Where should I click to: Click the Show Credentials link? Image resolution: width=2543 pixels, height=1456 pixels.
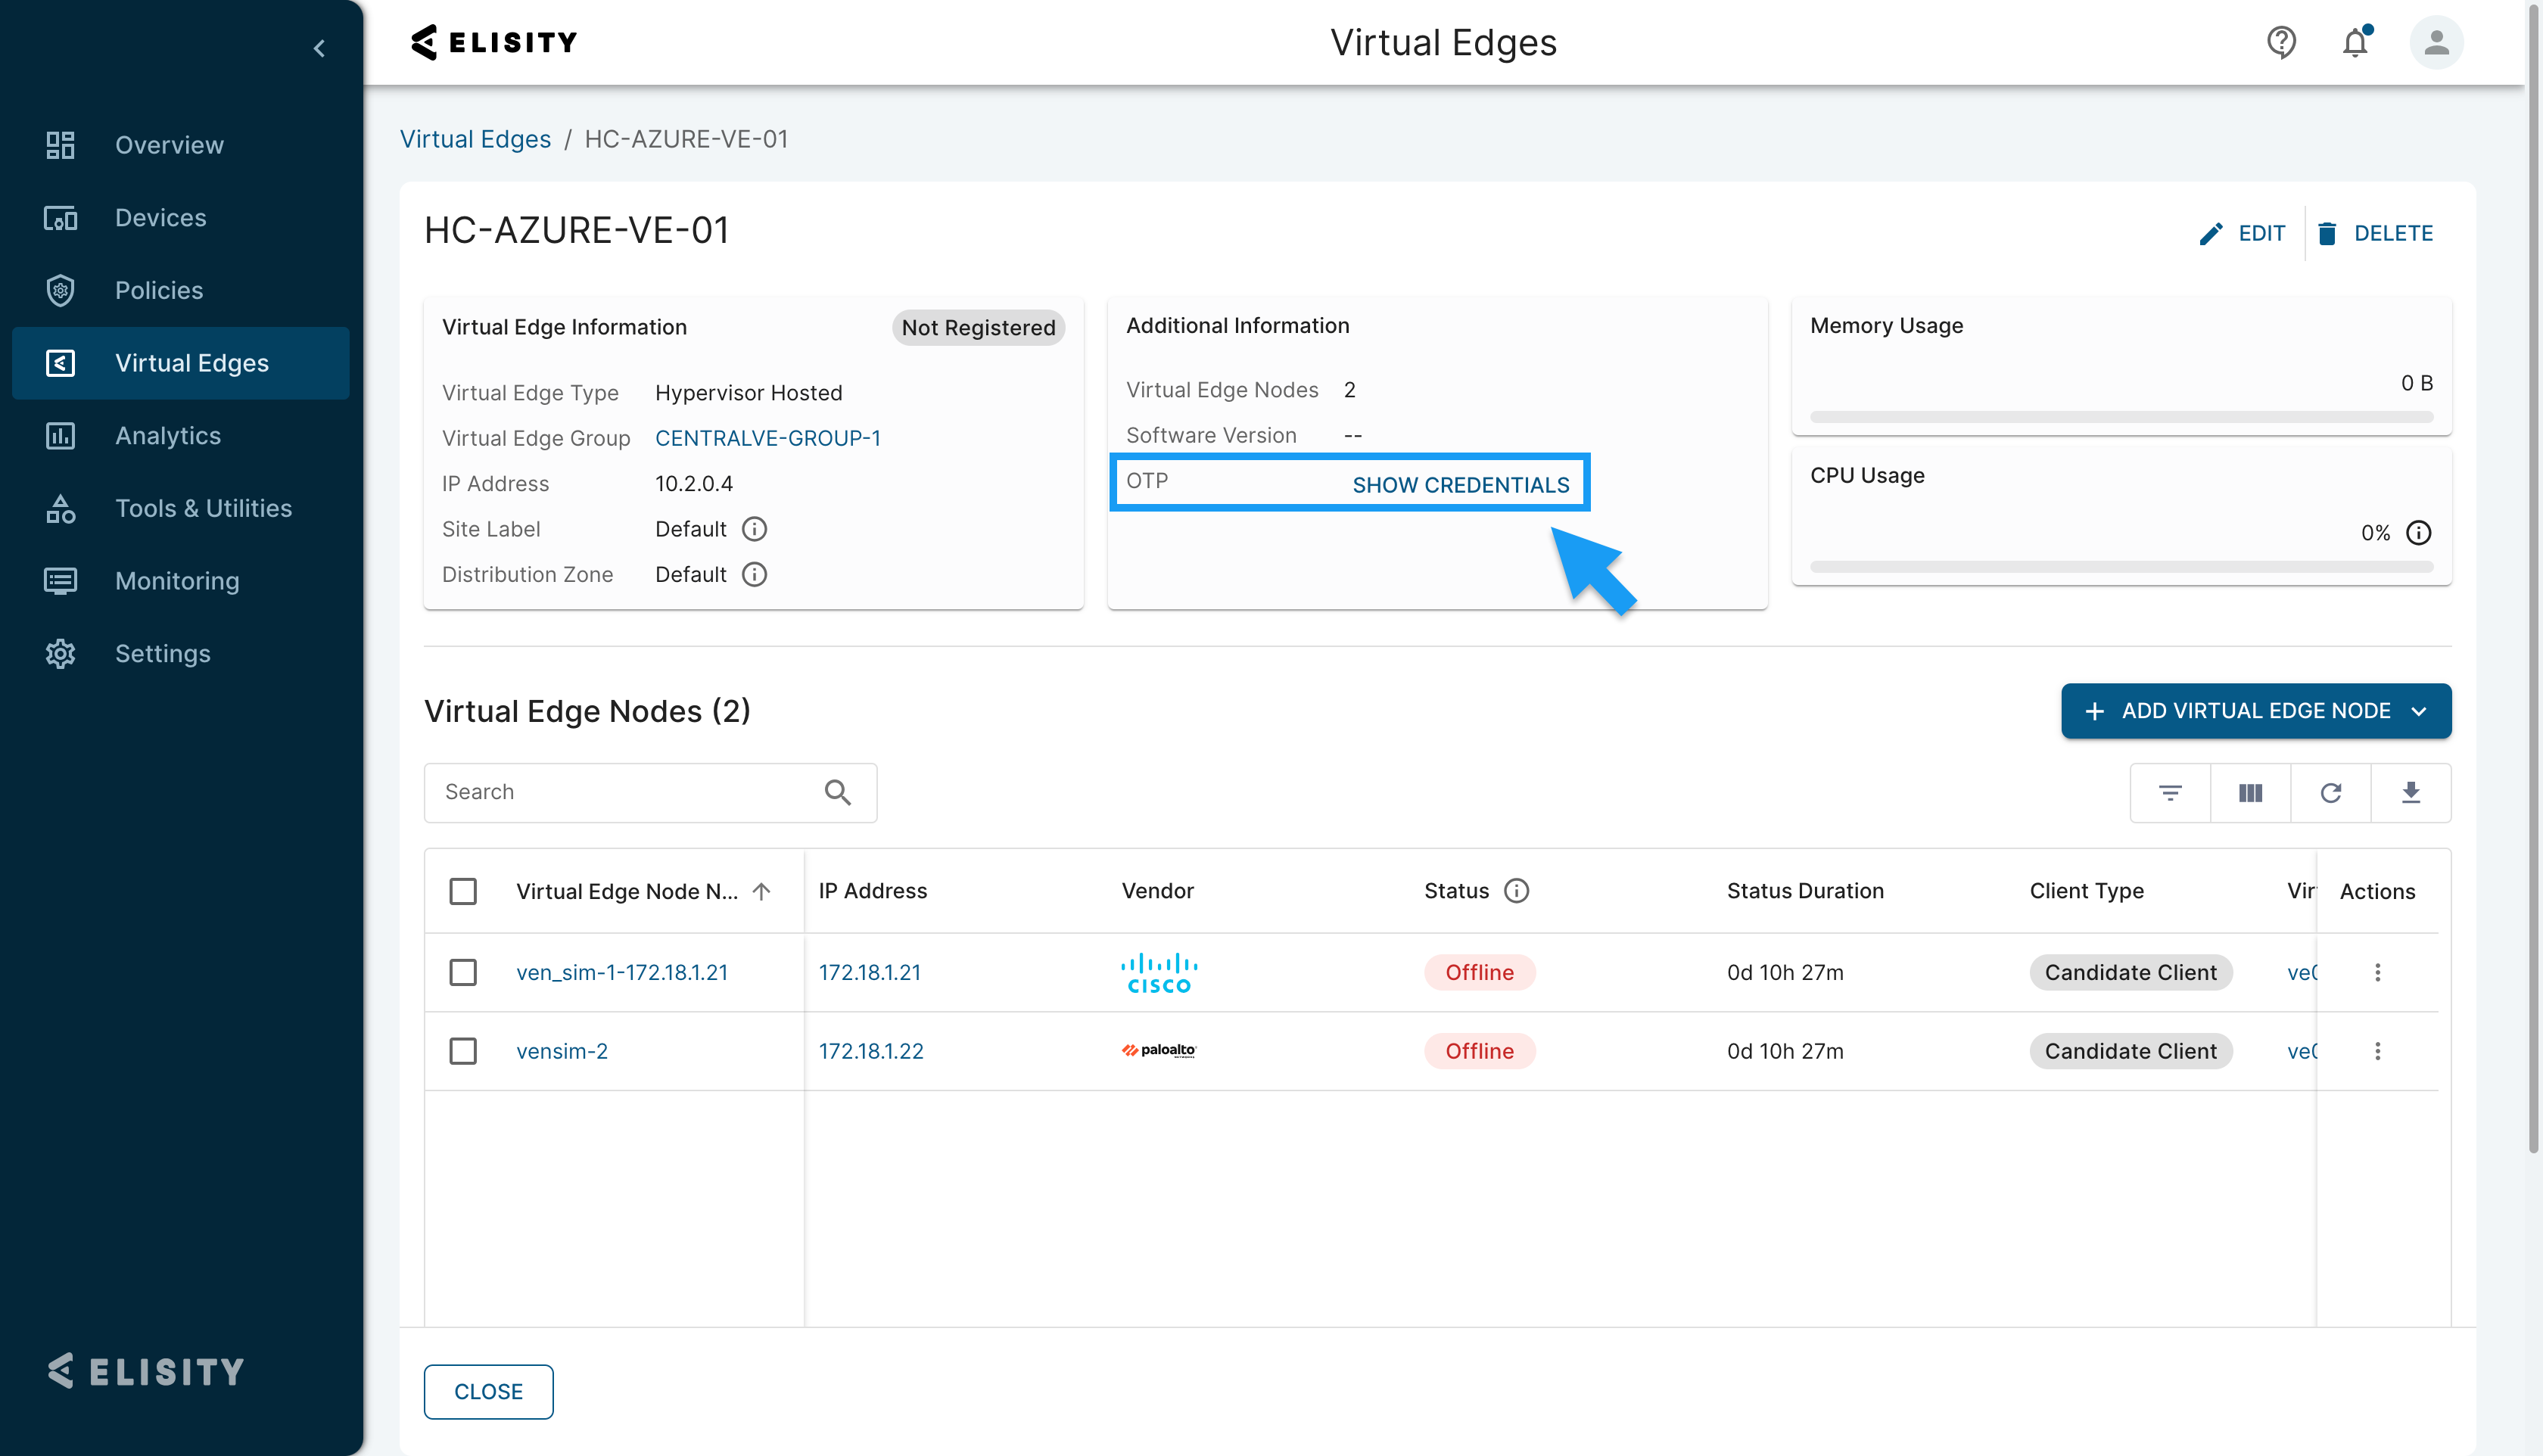[1460, 485]
